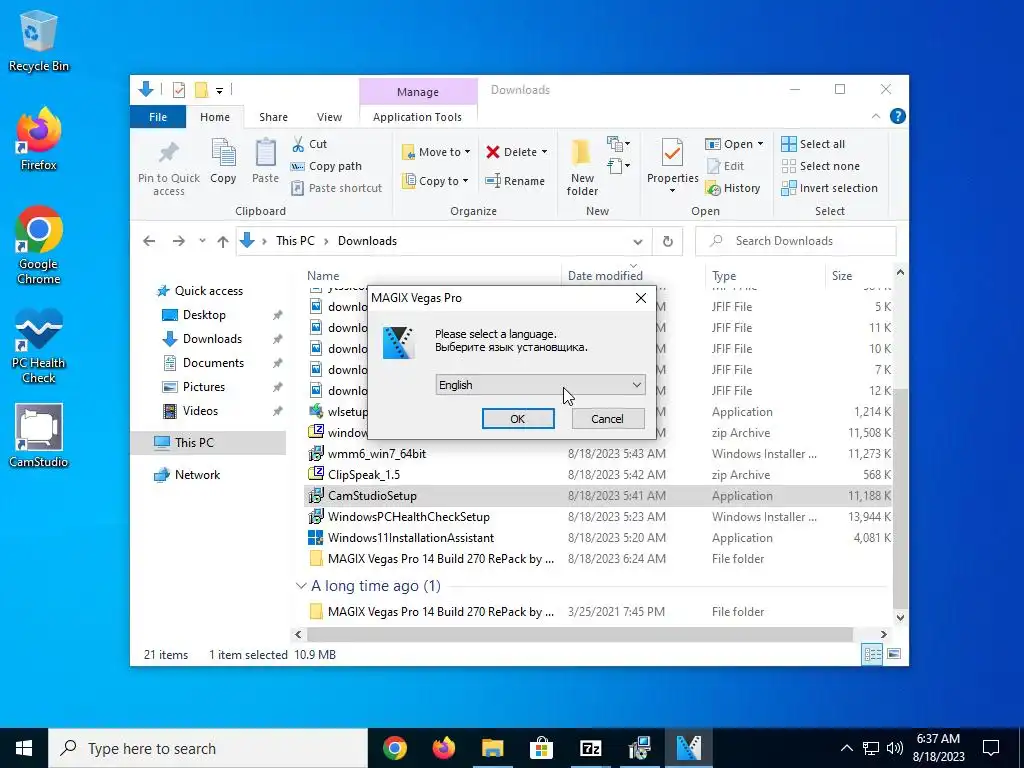The height and width of the screenshot is (768, 1024).
Task: Go back with the navigation arrow
Action: pos(149,241)
